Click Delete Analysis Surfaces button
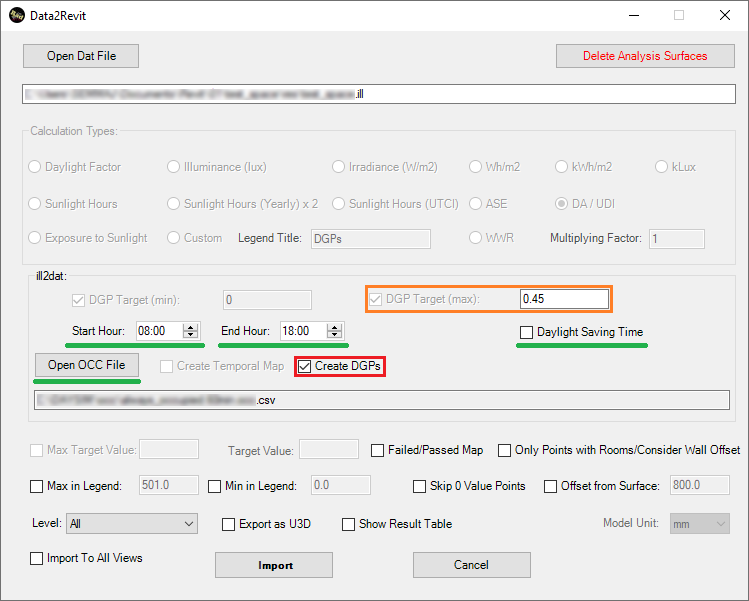 coord(645,56)
